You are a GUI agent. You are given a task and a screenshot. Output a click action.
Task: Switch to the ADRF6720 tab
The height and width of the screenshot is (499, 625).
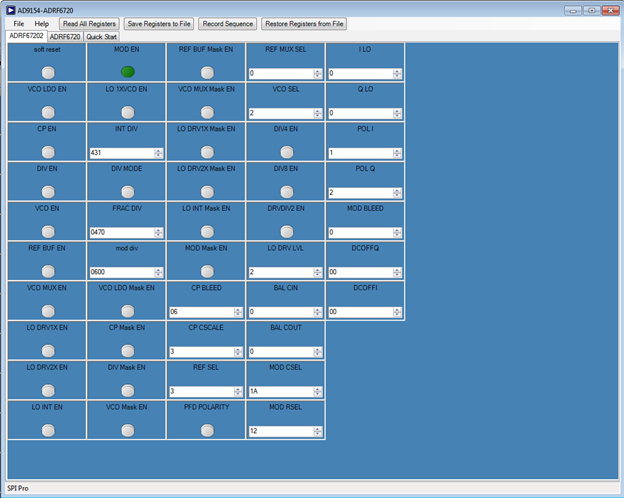[65, 37]
